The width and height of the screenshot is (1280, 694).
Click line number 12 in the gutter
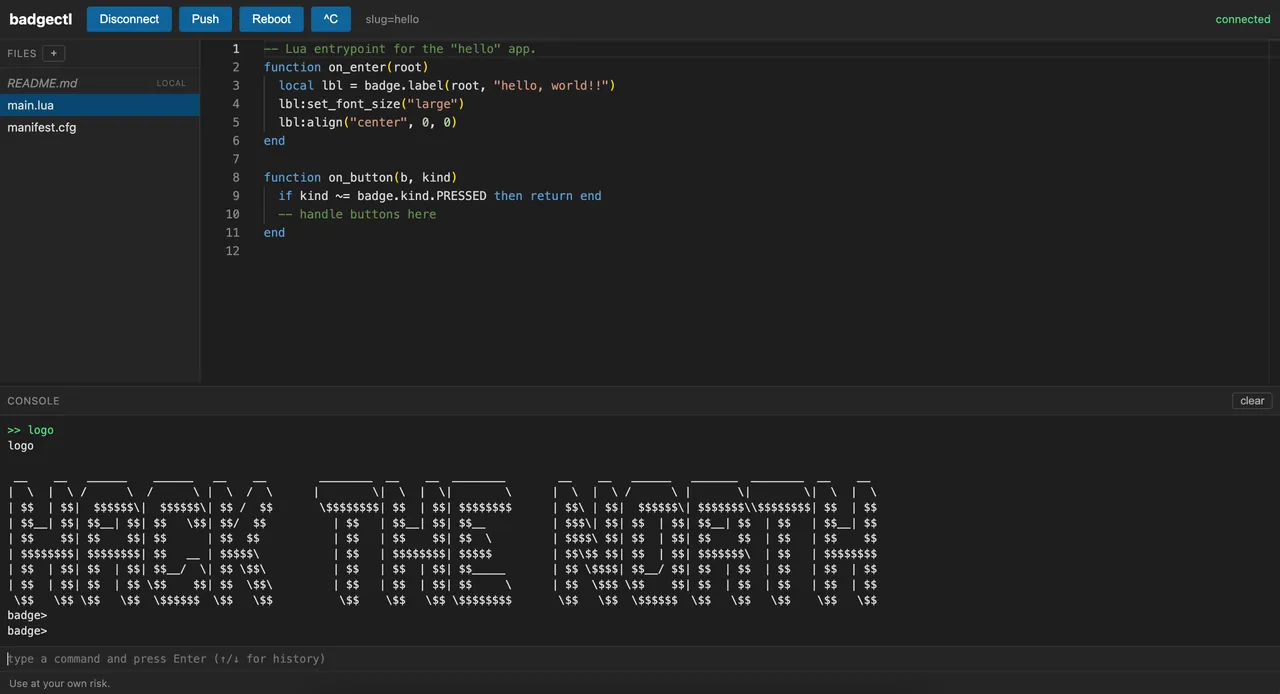point(233,251)
